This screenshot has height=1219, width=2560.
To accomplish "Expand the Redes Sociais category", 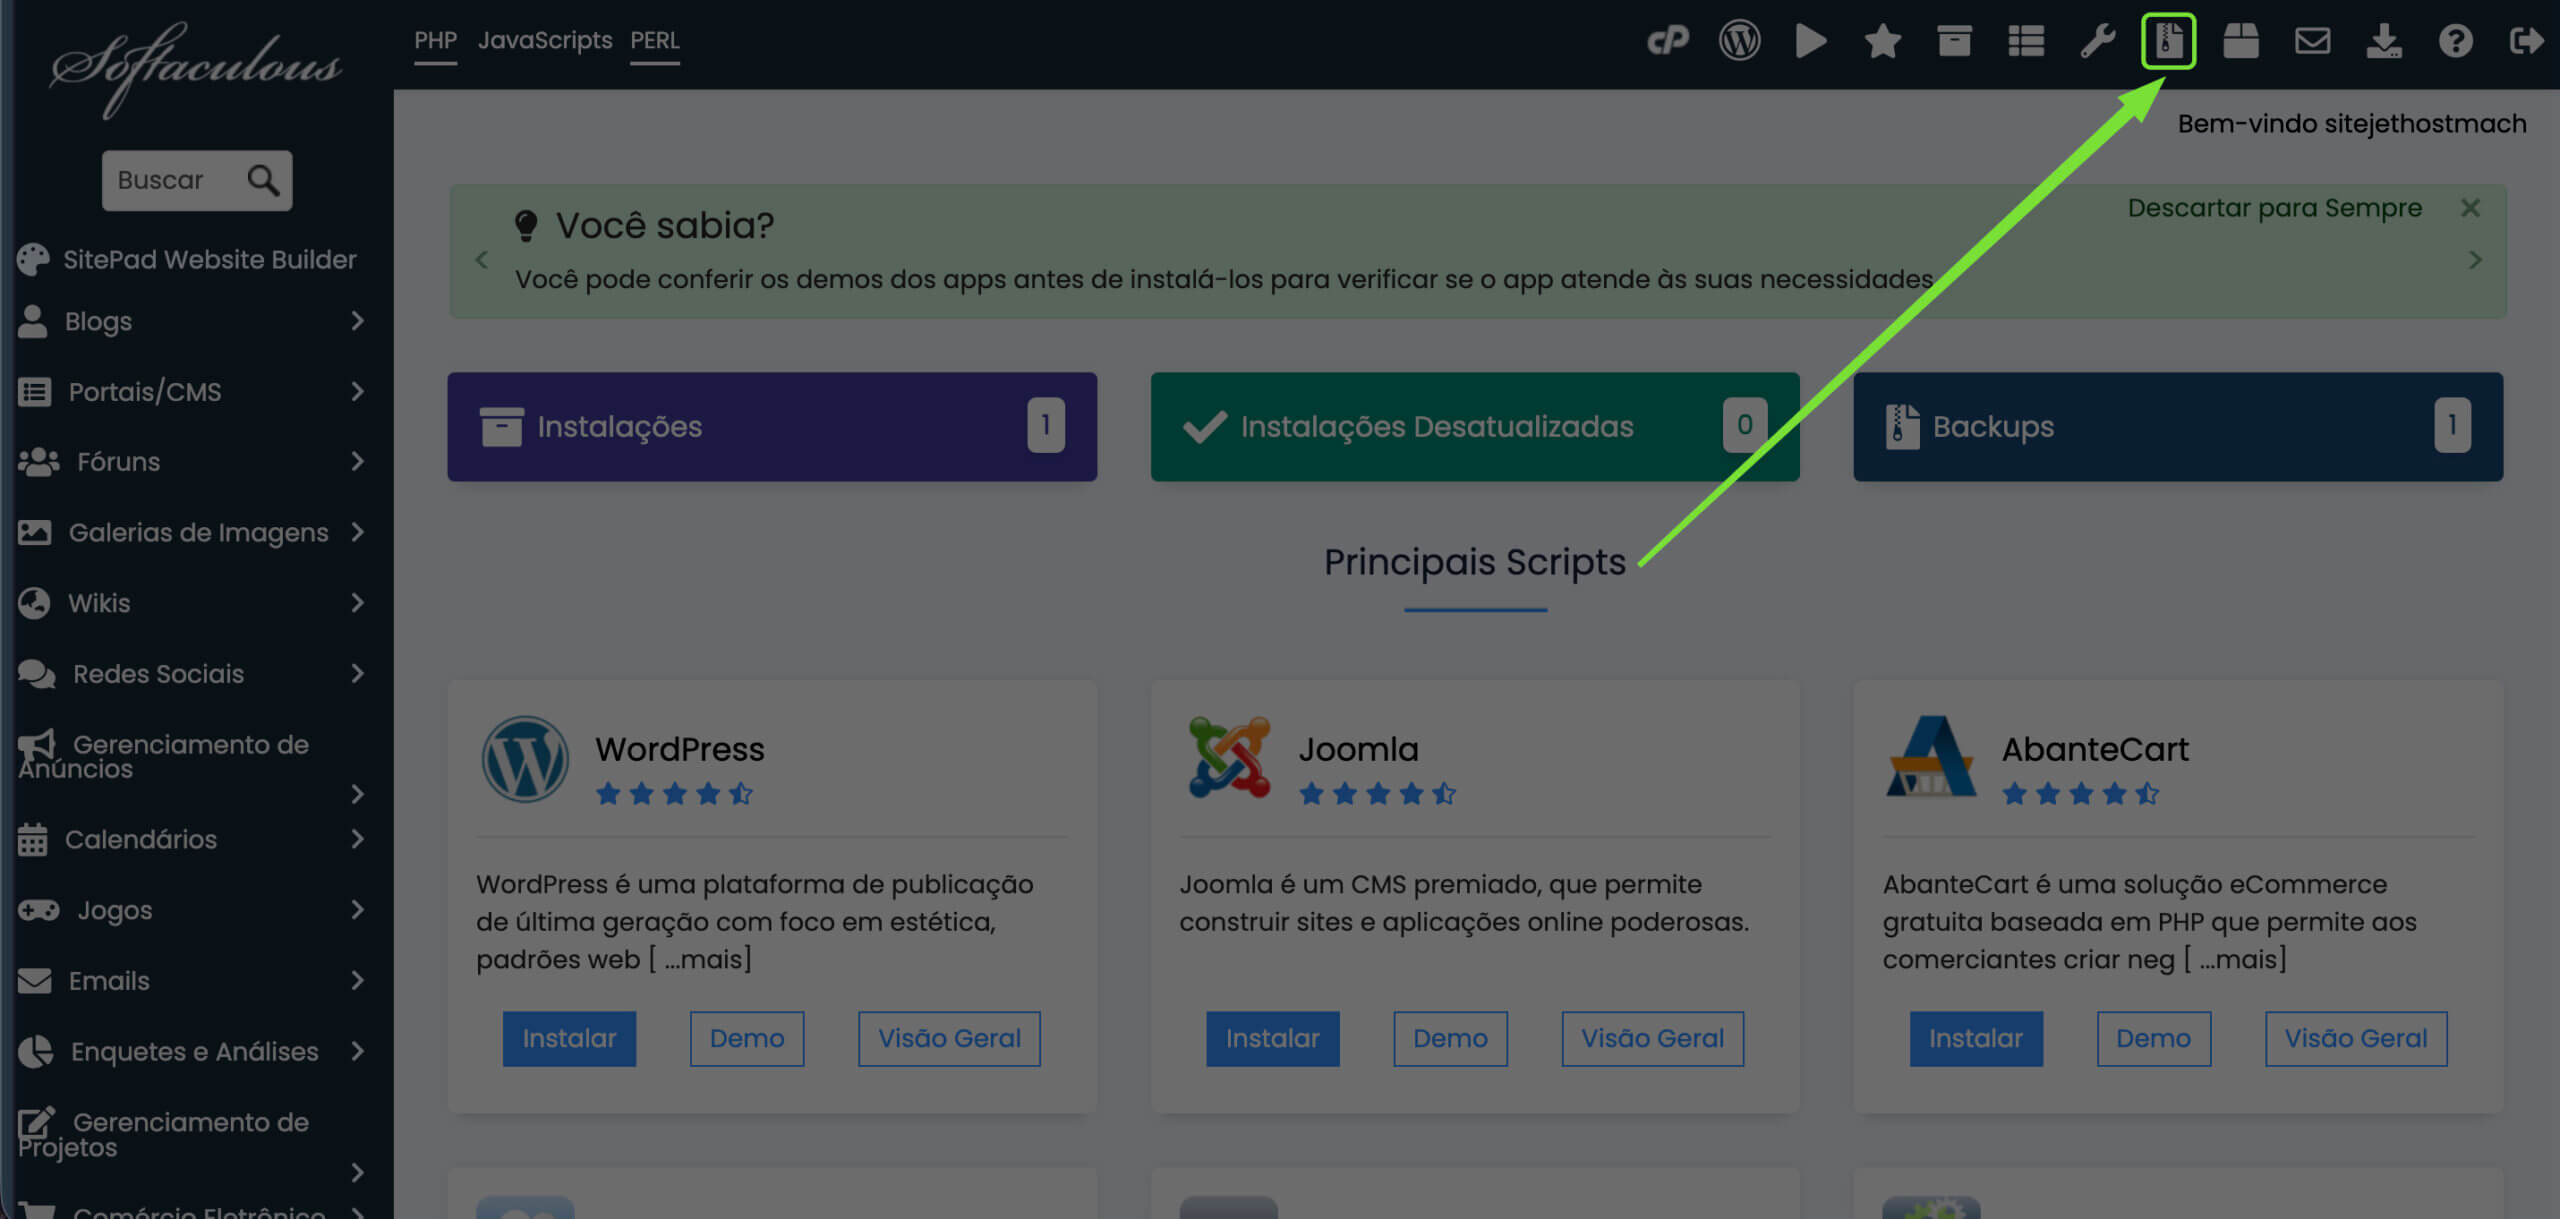I will tap(190, 674).
